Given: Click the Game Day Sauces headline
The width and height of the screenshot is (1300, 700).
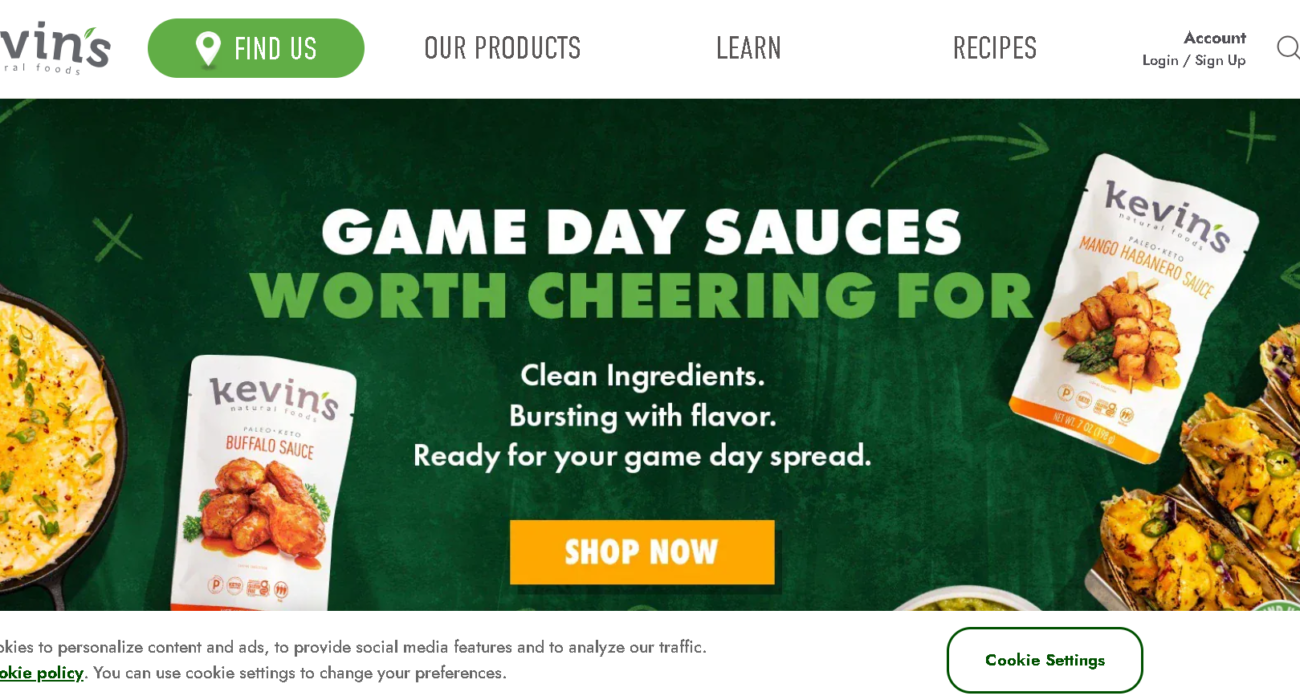Looking at the screenshot, I should pos(642,232).
